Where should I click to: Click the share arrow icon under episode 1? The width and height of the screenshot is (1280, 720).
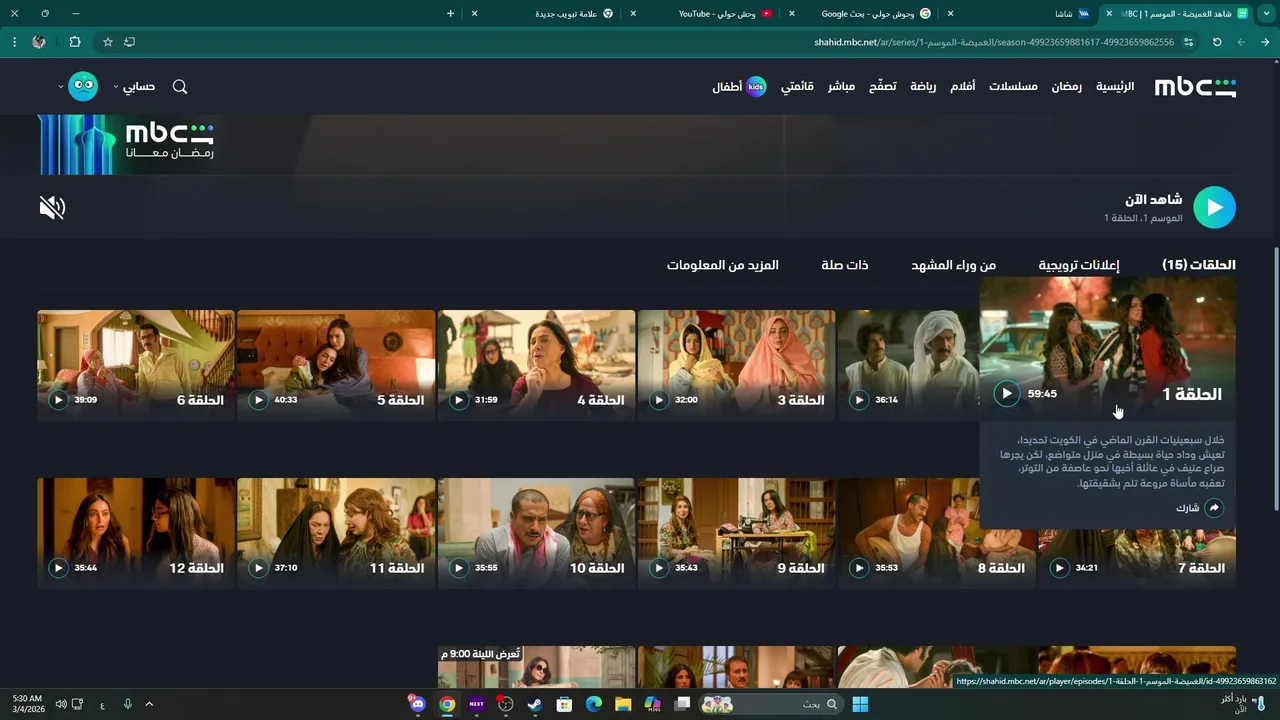(x=1214, y=508)
